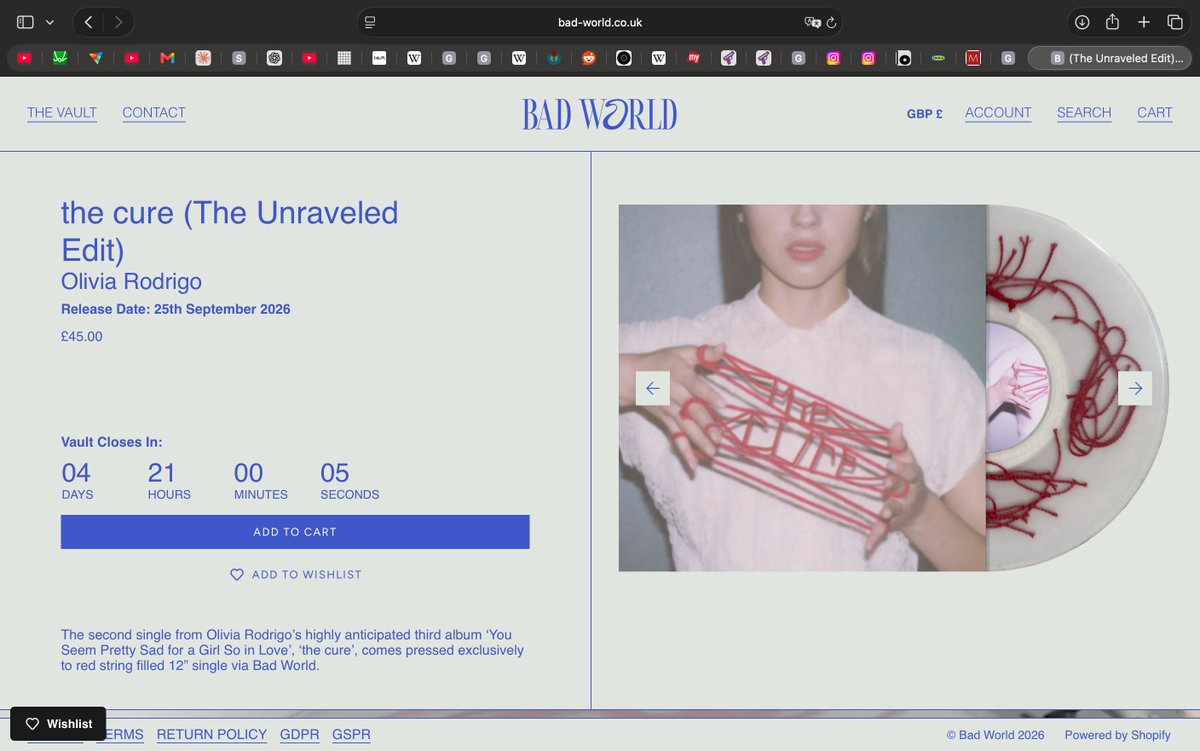
Task: Open THE VAULT menu link
Action: pos(62,113)
